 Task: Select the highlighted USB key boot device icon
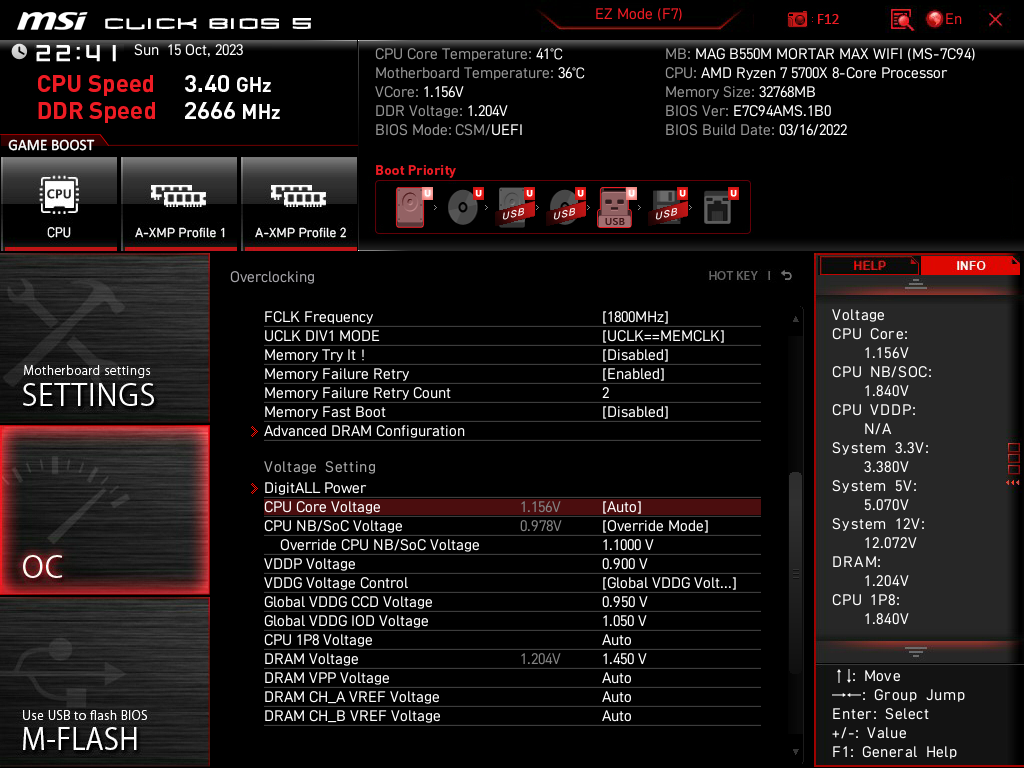616,207
